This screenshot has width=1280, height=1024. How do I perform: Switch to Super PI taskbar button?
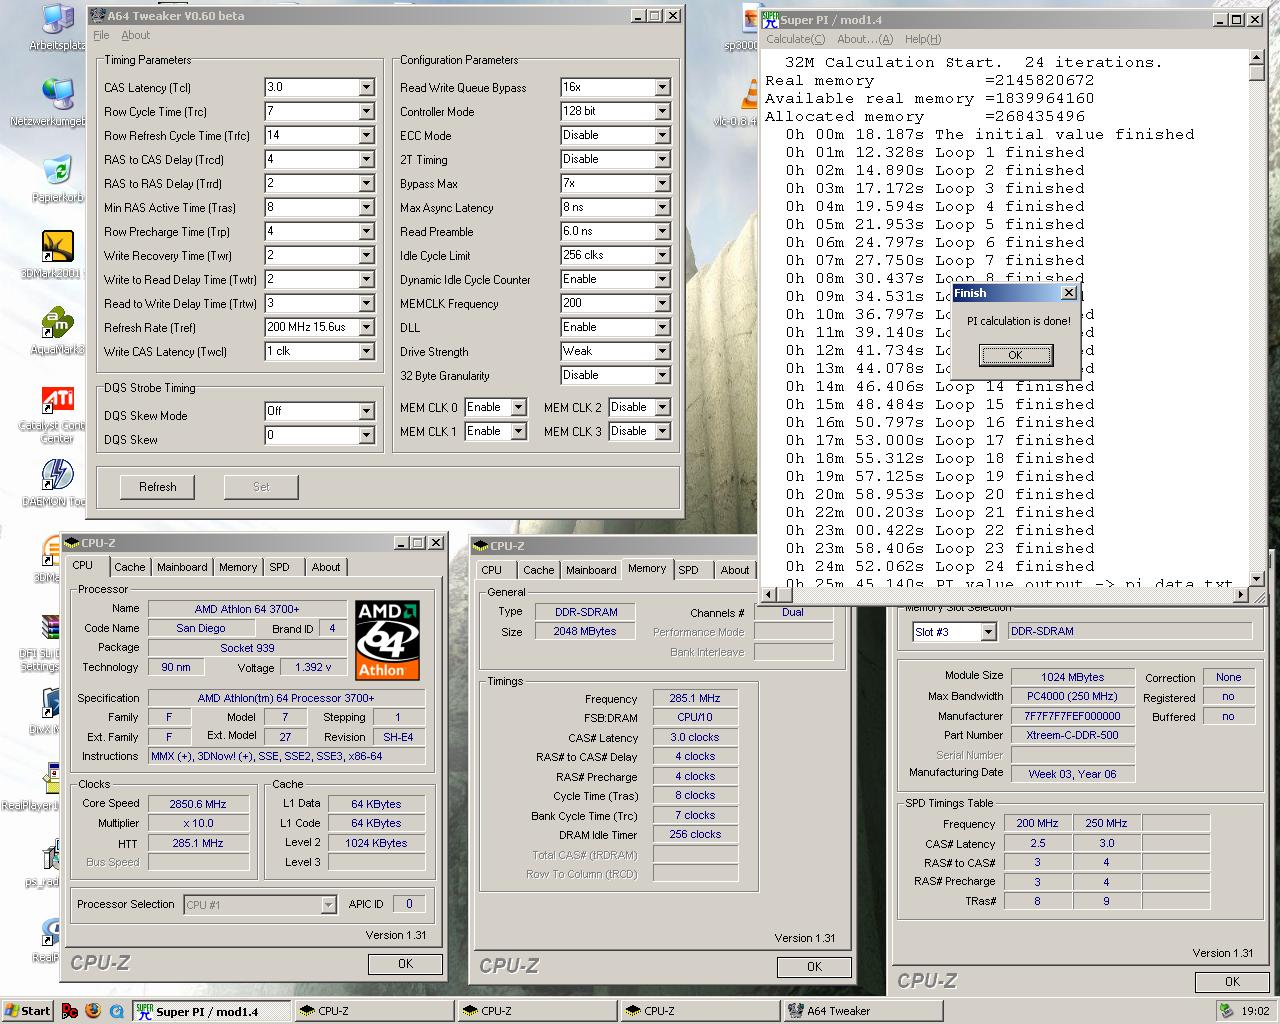212,1011
